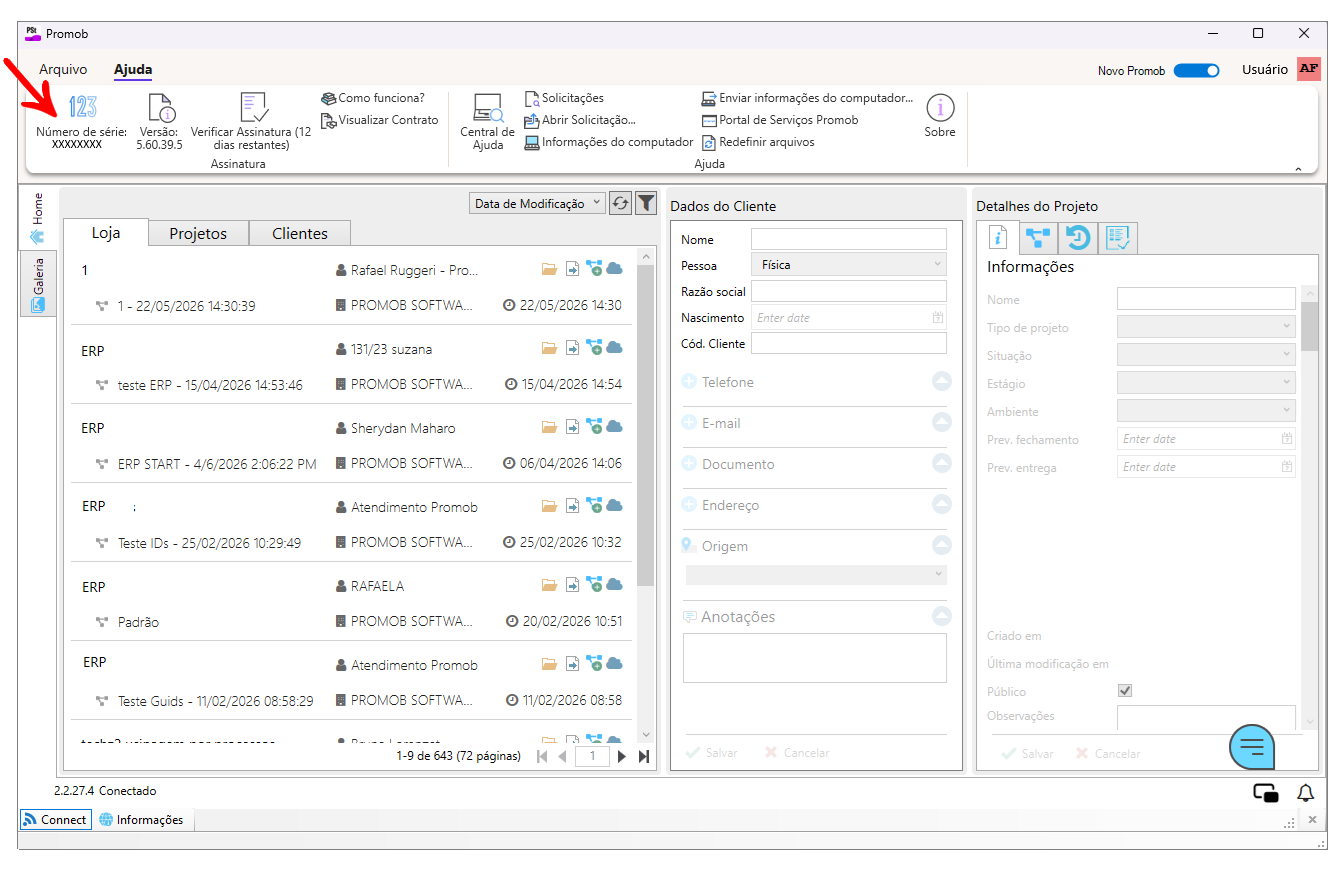Open the Nascimento date picker calendar
The image size is (1336, 881).
(x=938, y=318)
